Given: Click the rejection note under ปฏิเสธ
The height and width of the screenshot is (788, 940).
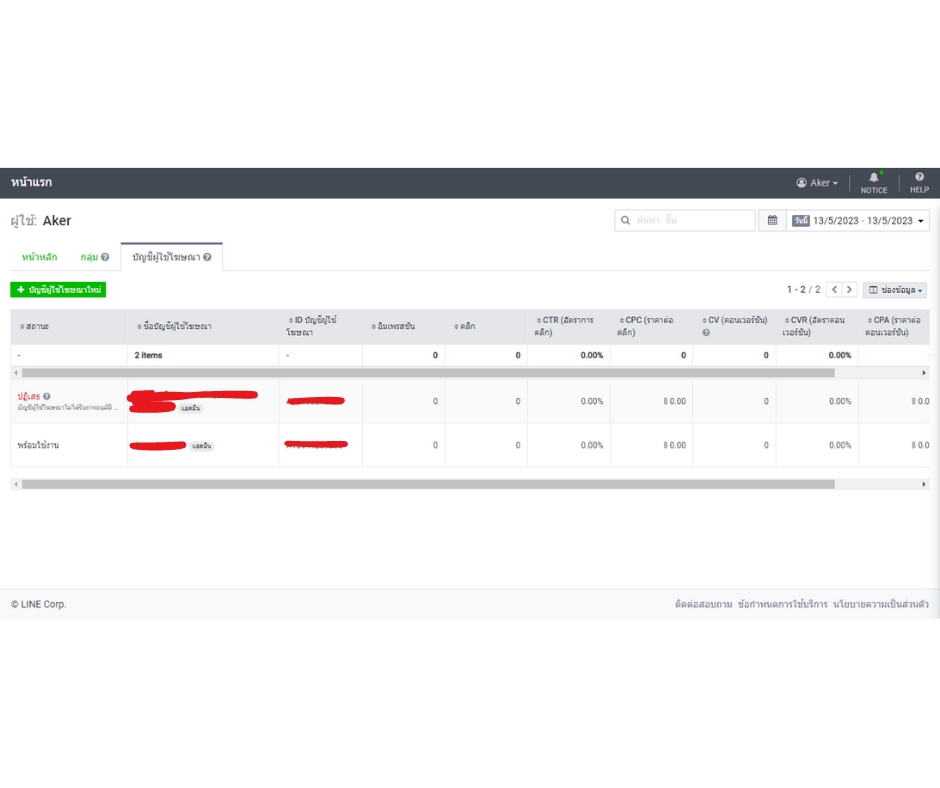Looking at the screenshot, I should click(68, 408).
